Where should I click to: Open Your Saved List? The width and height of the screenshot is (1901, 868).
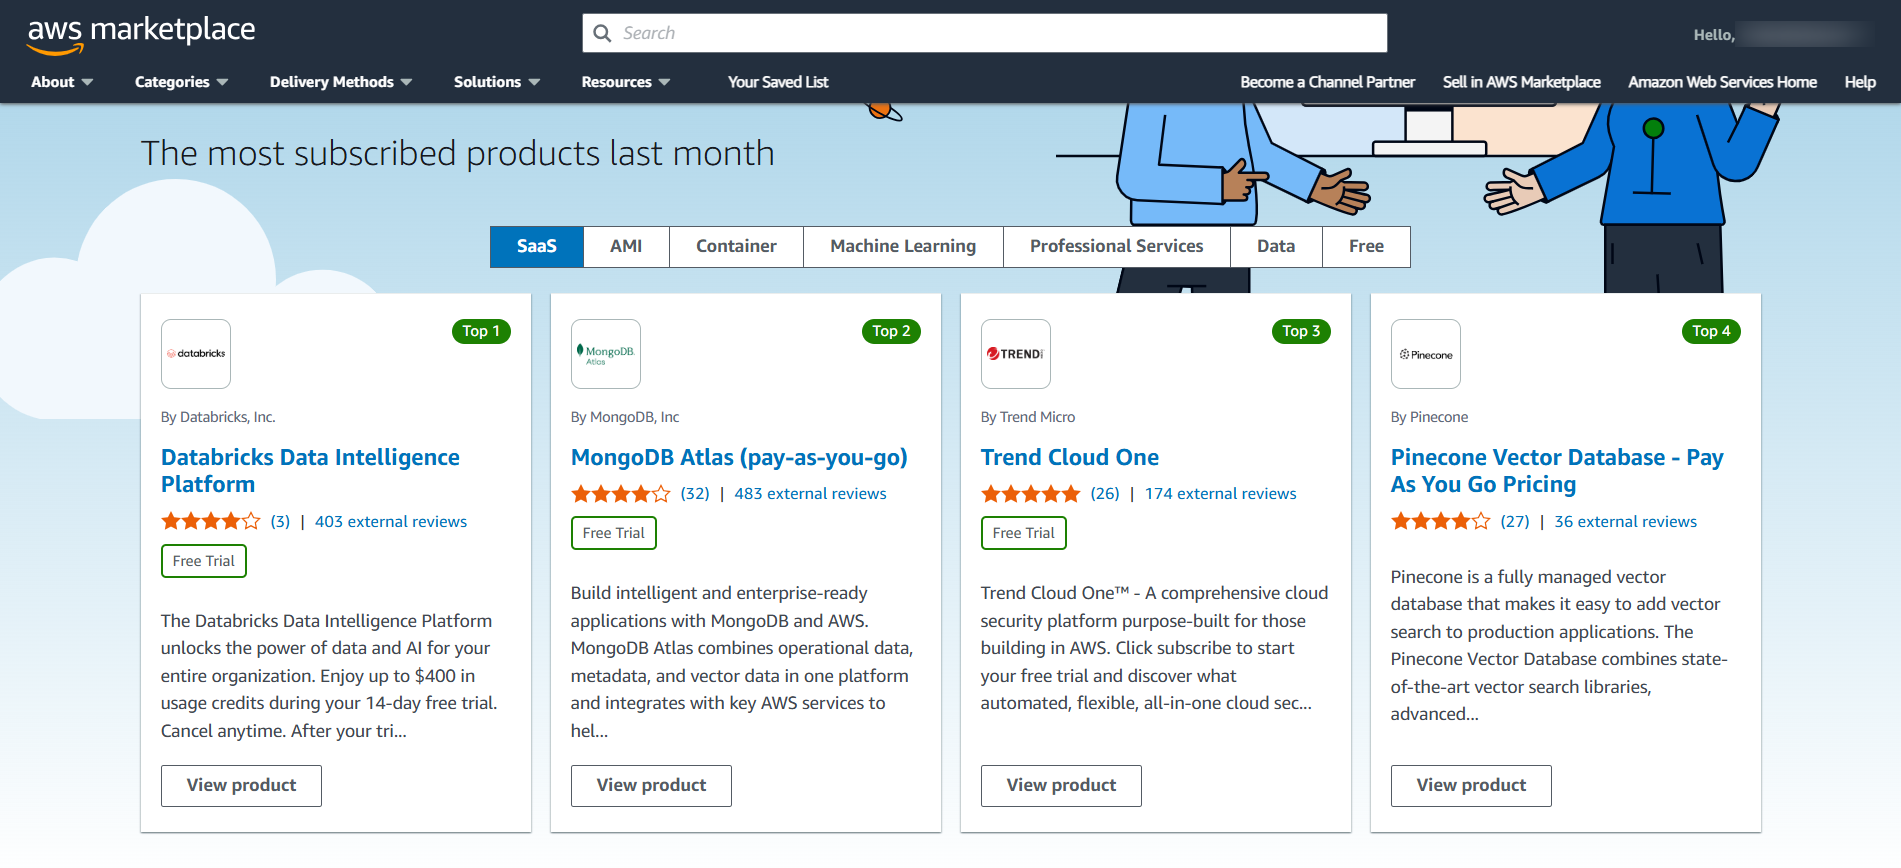(778, 82)
